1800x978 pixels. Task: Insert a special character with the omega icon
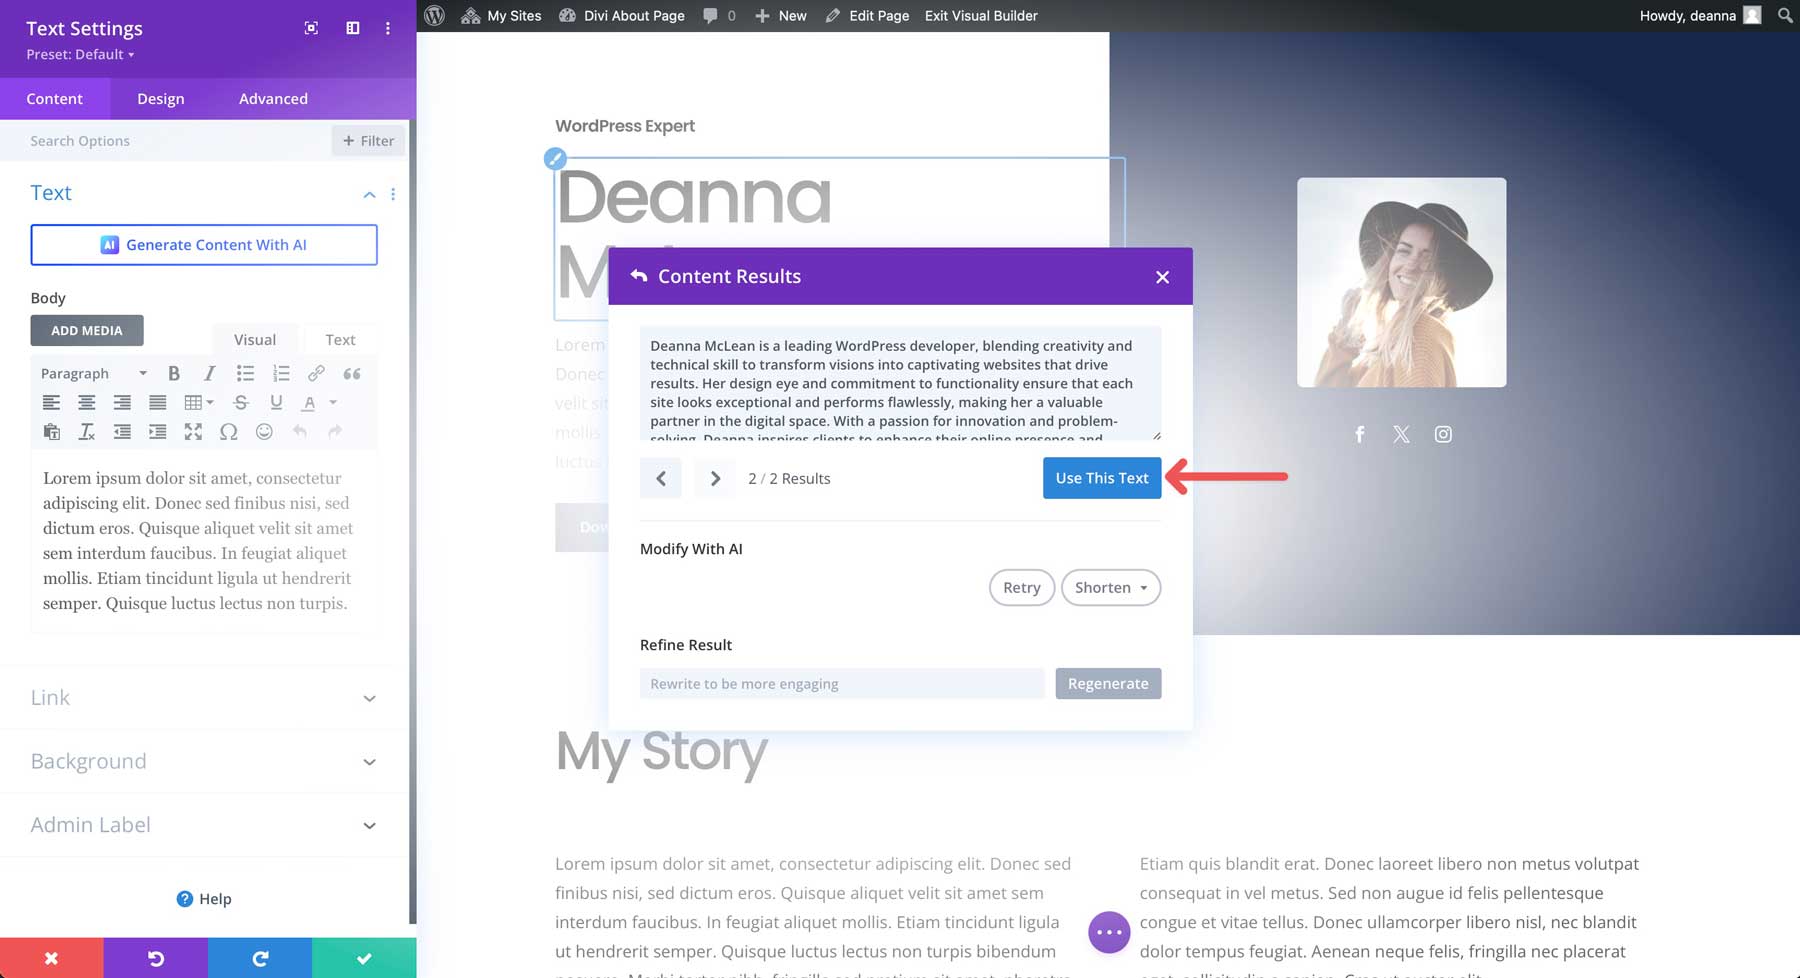click(229, 432)
